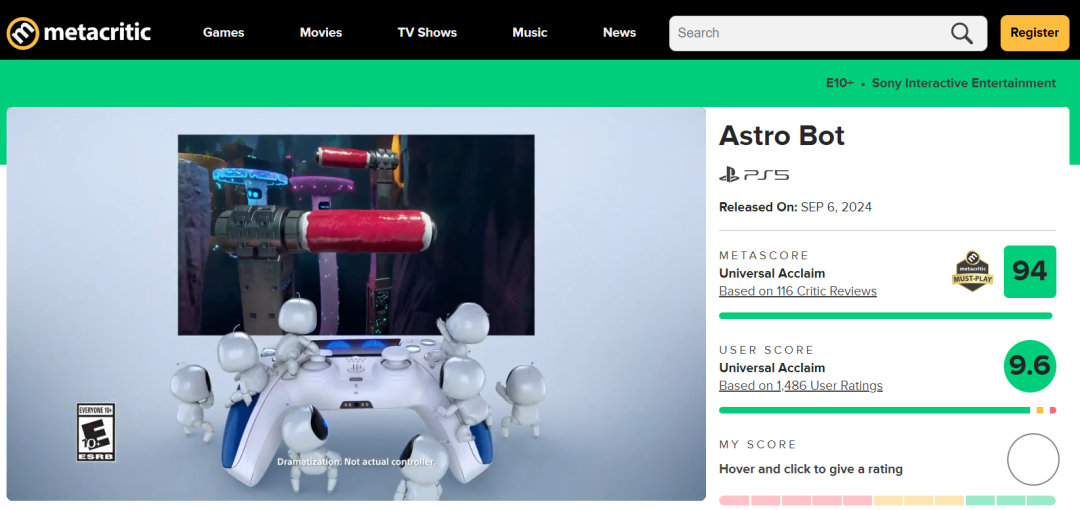Click the Astro Bot trailer video
Screen dimensions: 1080x510
pos(356,304)
